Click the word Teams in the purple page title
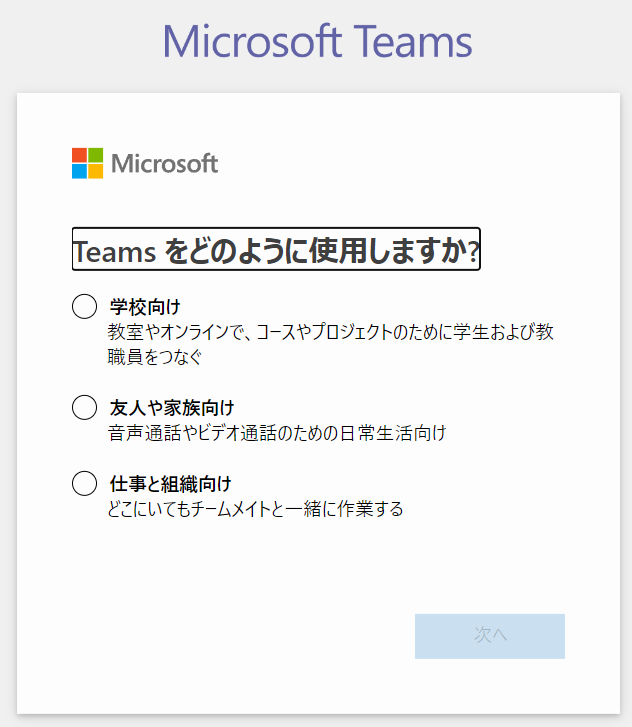This screenshot has width=632, height=727. (x=413, y=42)
